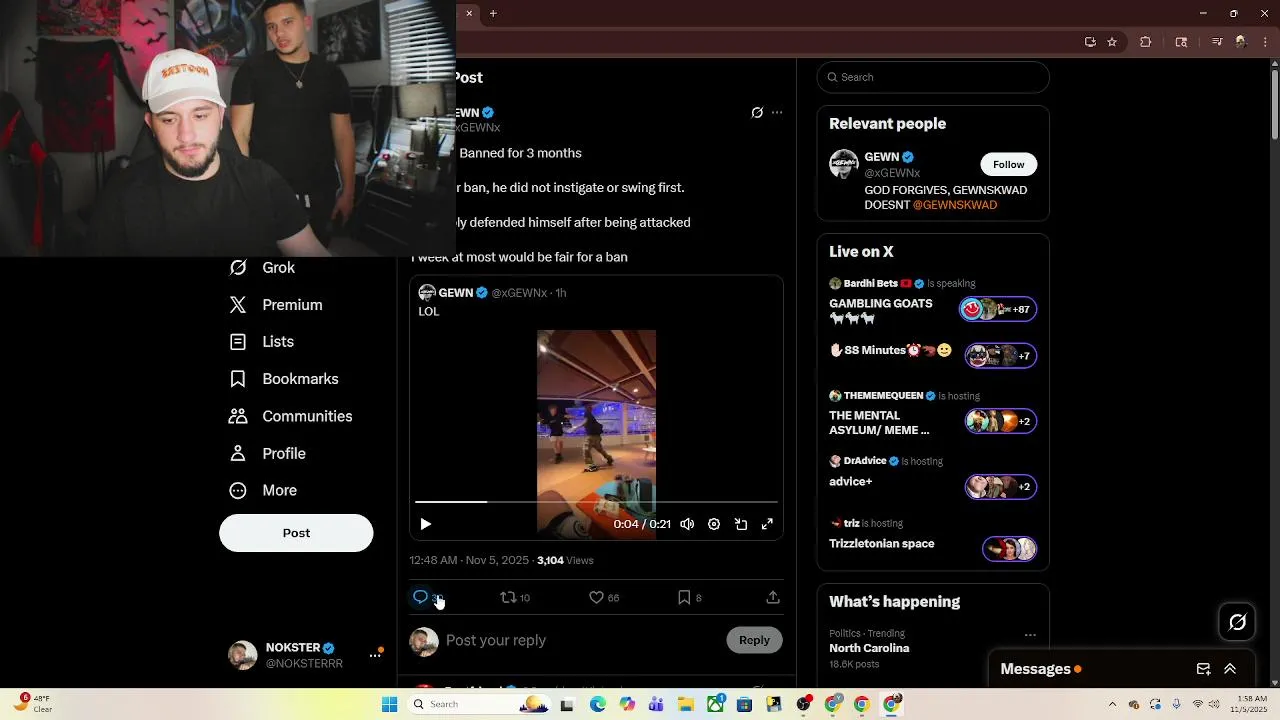
Task: Open Bookmarks in the sidebar
Action: 284,379
